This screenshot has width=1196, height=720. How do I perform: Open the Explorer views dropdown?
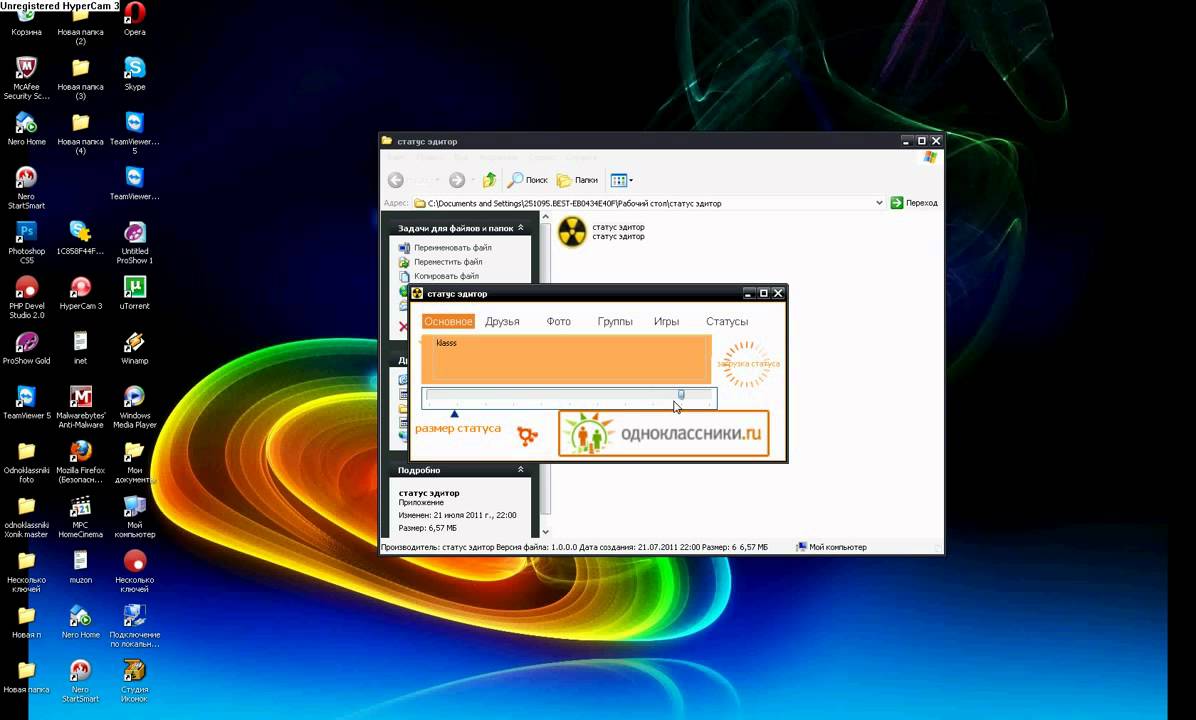point(621,180)
